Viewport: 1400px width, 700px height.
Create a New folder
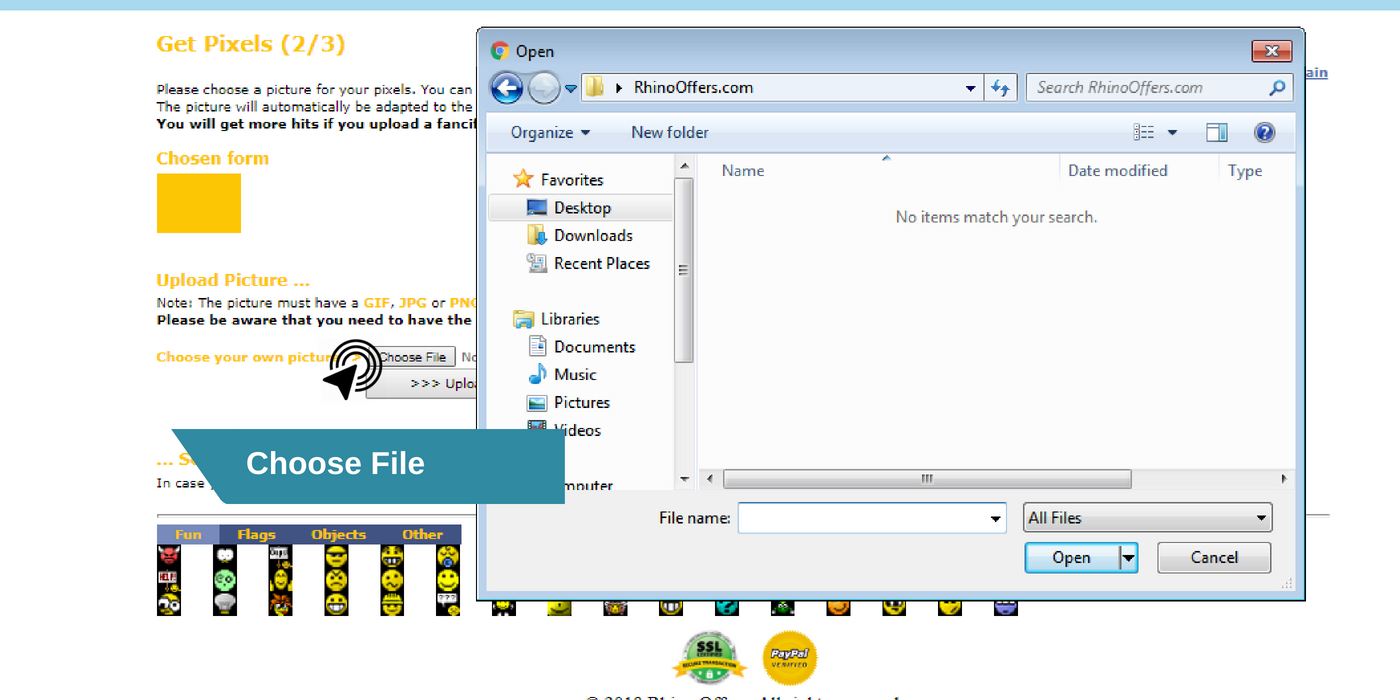point(670,132)
